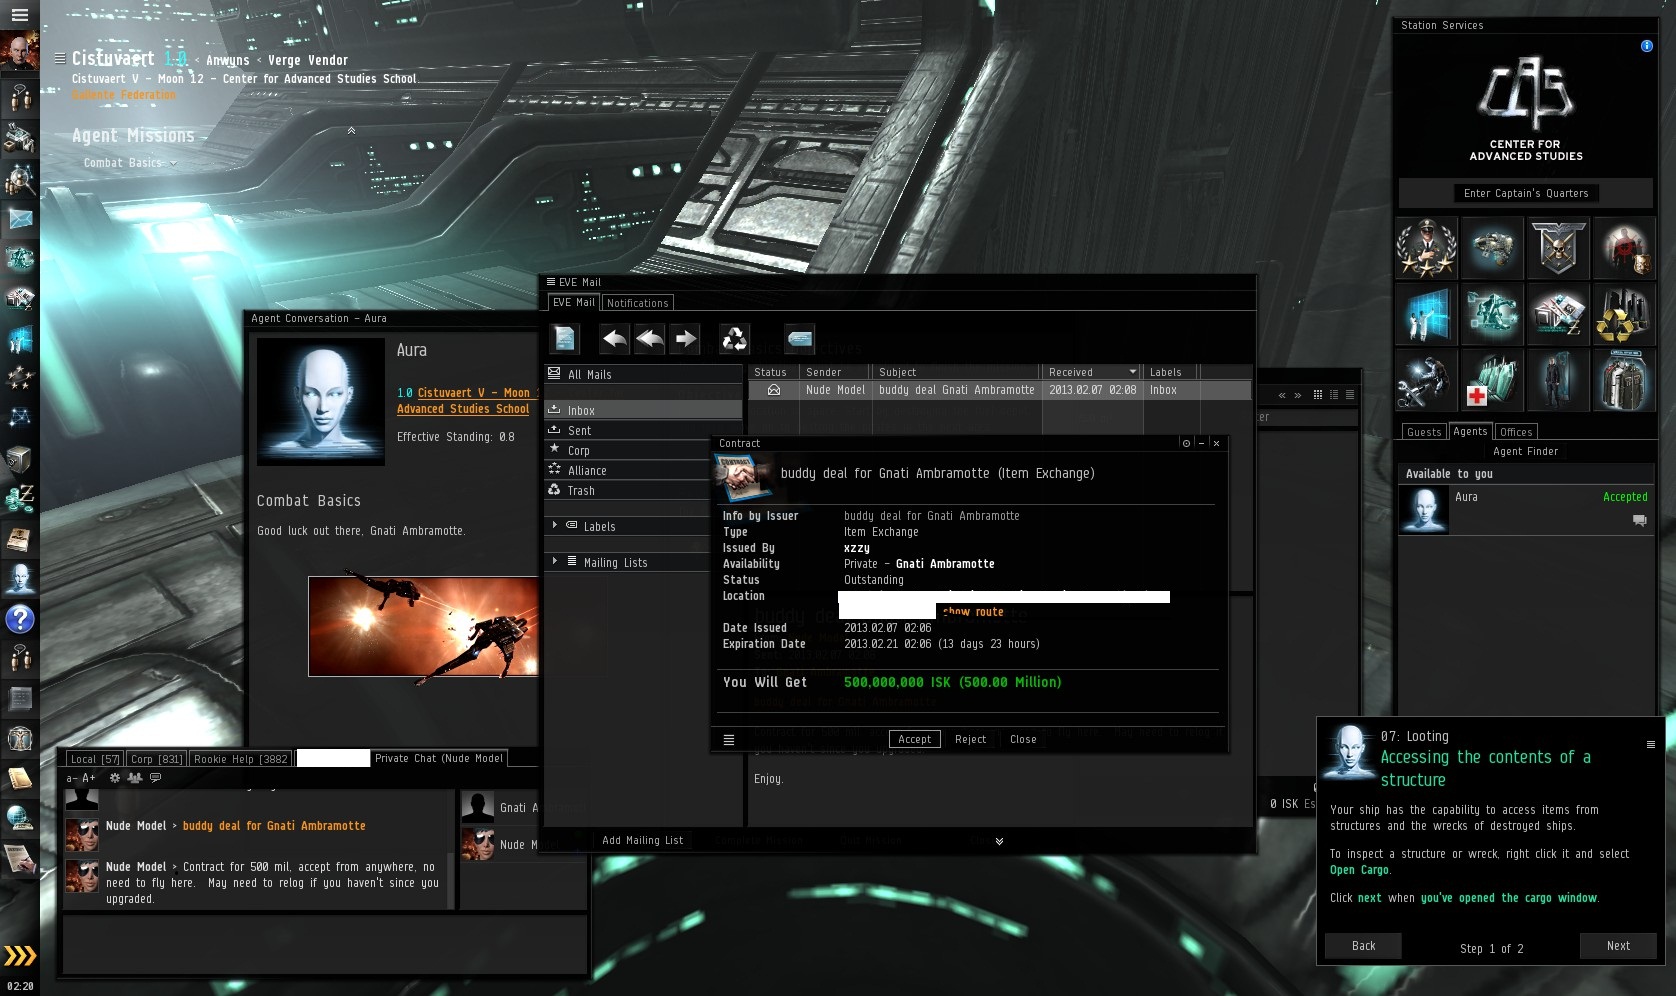
Task: Open the red cross medical station service
Action: (x=1492, y=380)
